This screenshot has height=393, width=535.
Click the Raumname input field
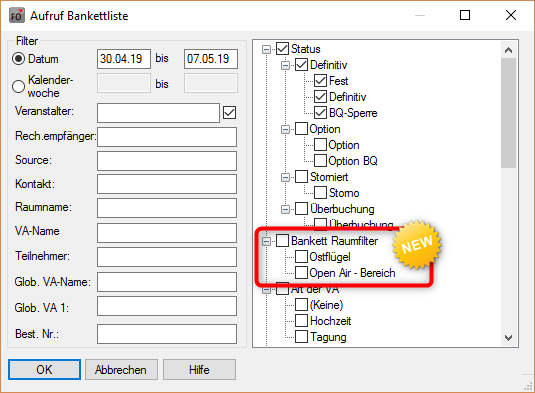pos(167,208)
